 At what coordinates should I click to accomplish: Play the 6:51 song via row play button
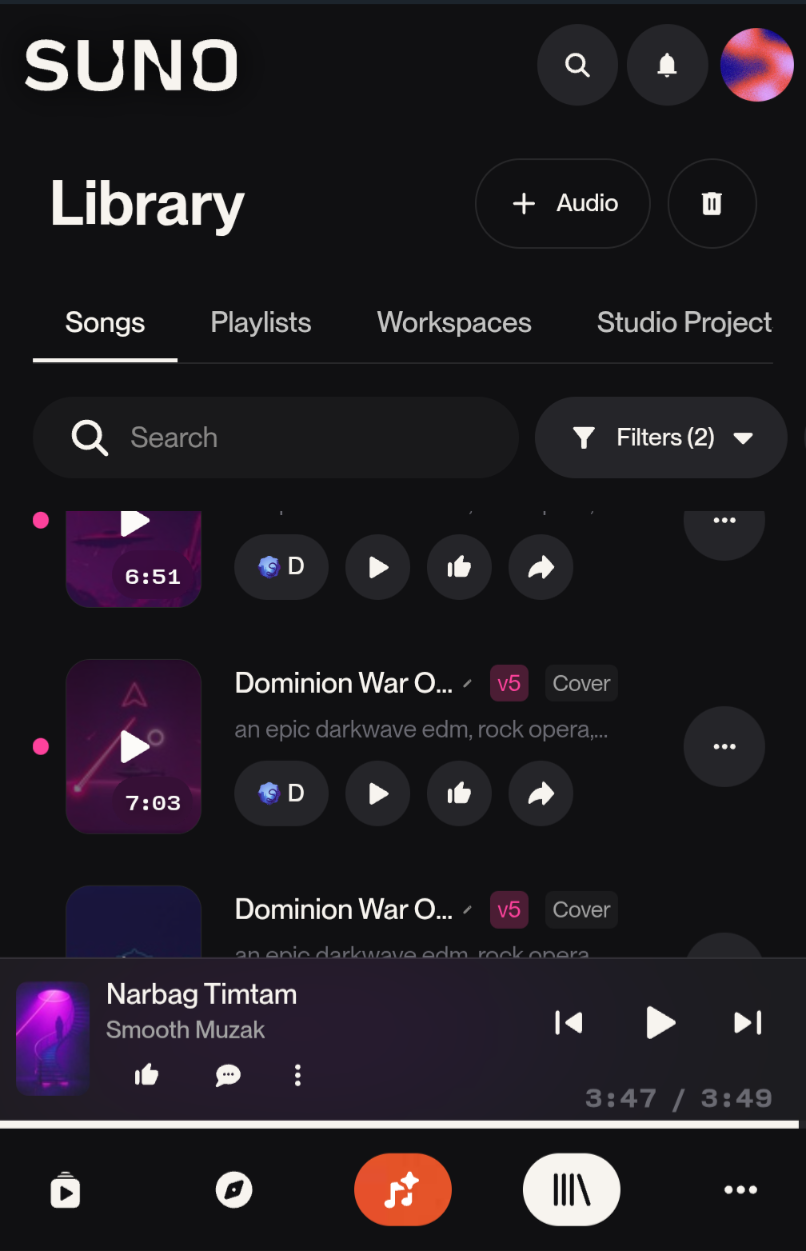[x=378, y=567]
